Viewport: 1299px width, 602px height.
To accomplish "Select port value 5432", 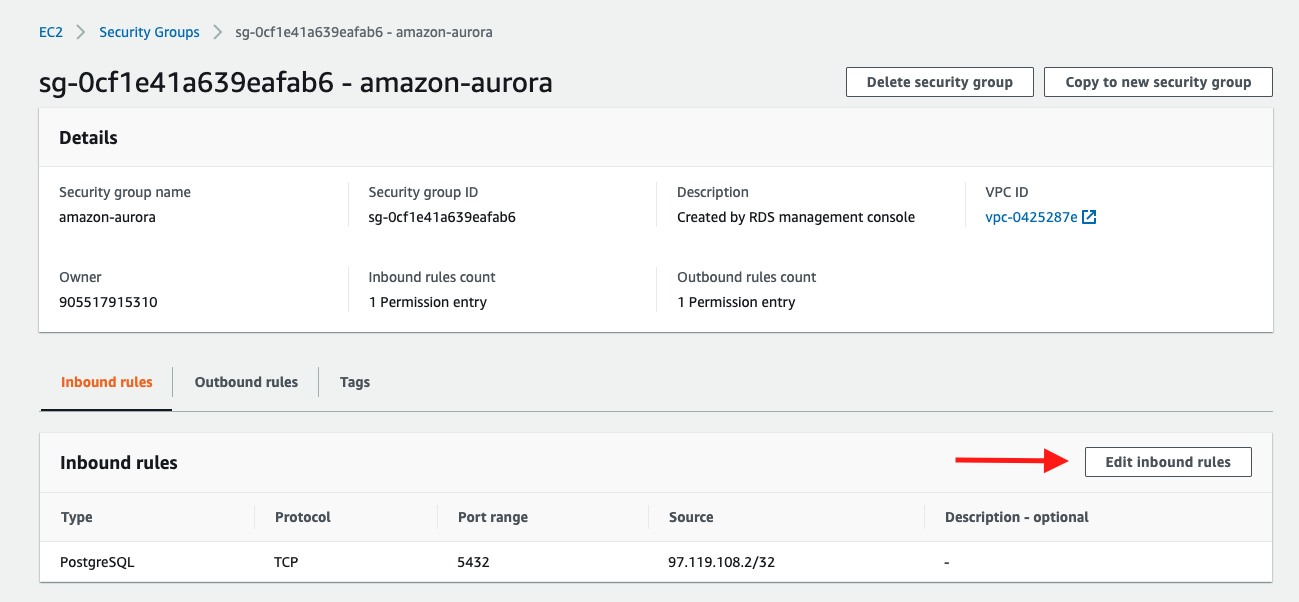I will coord(473,562).
